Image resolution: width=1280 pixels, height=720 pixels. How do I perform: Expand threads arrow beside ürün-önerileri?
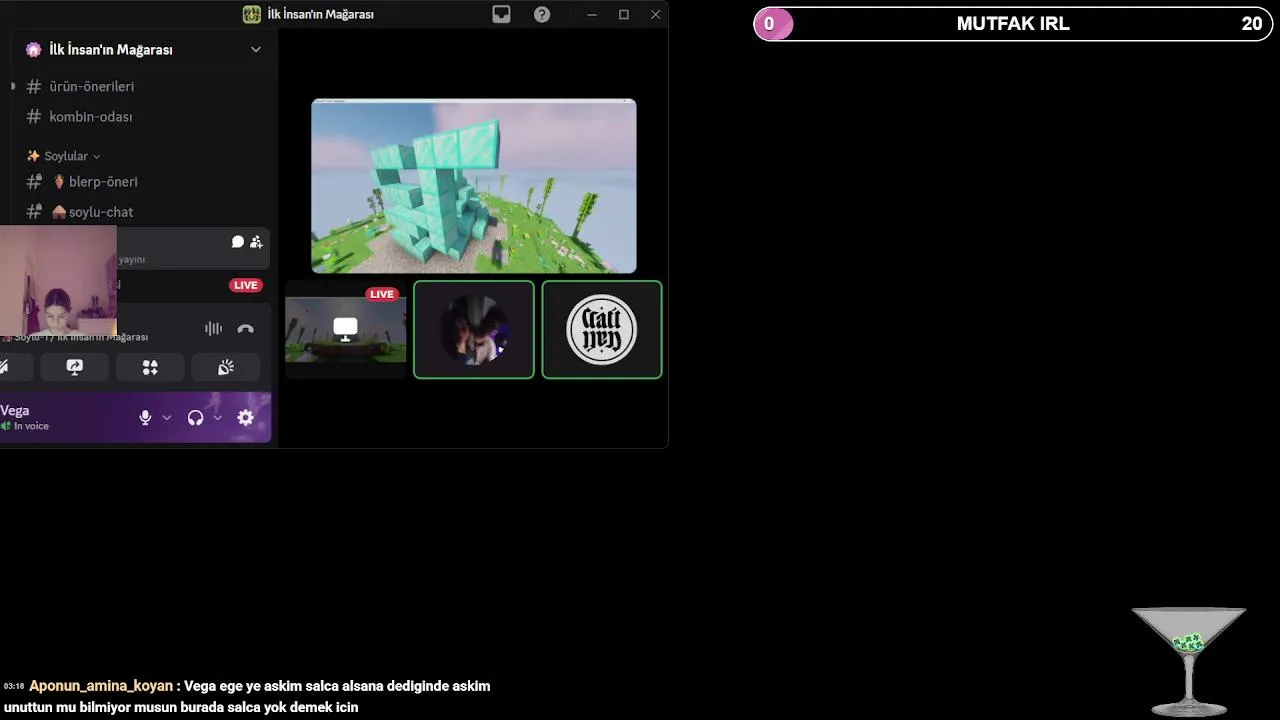point(13,86)
